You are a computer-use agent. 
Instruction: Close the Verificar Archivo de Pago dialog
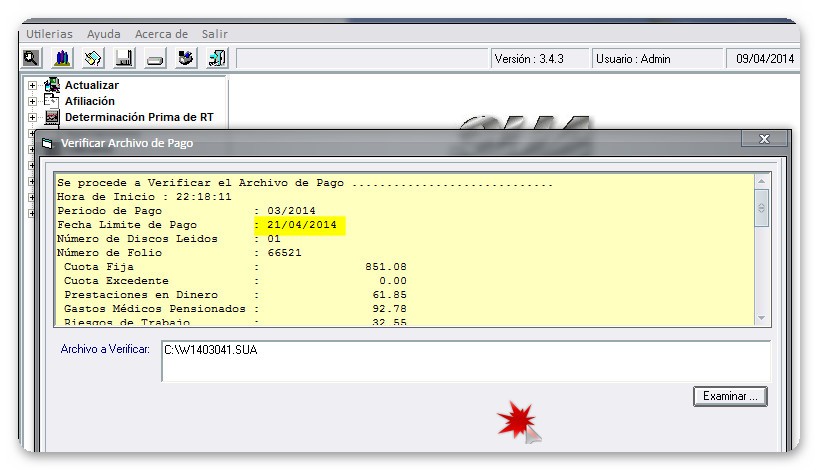click(764, 140)
